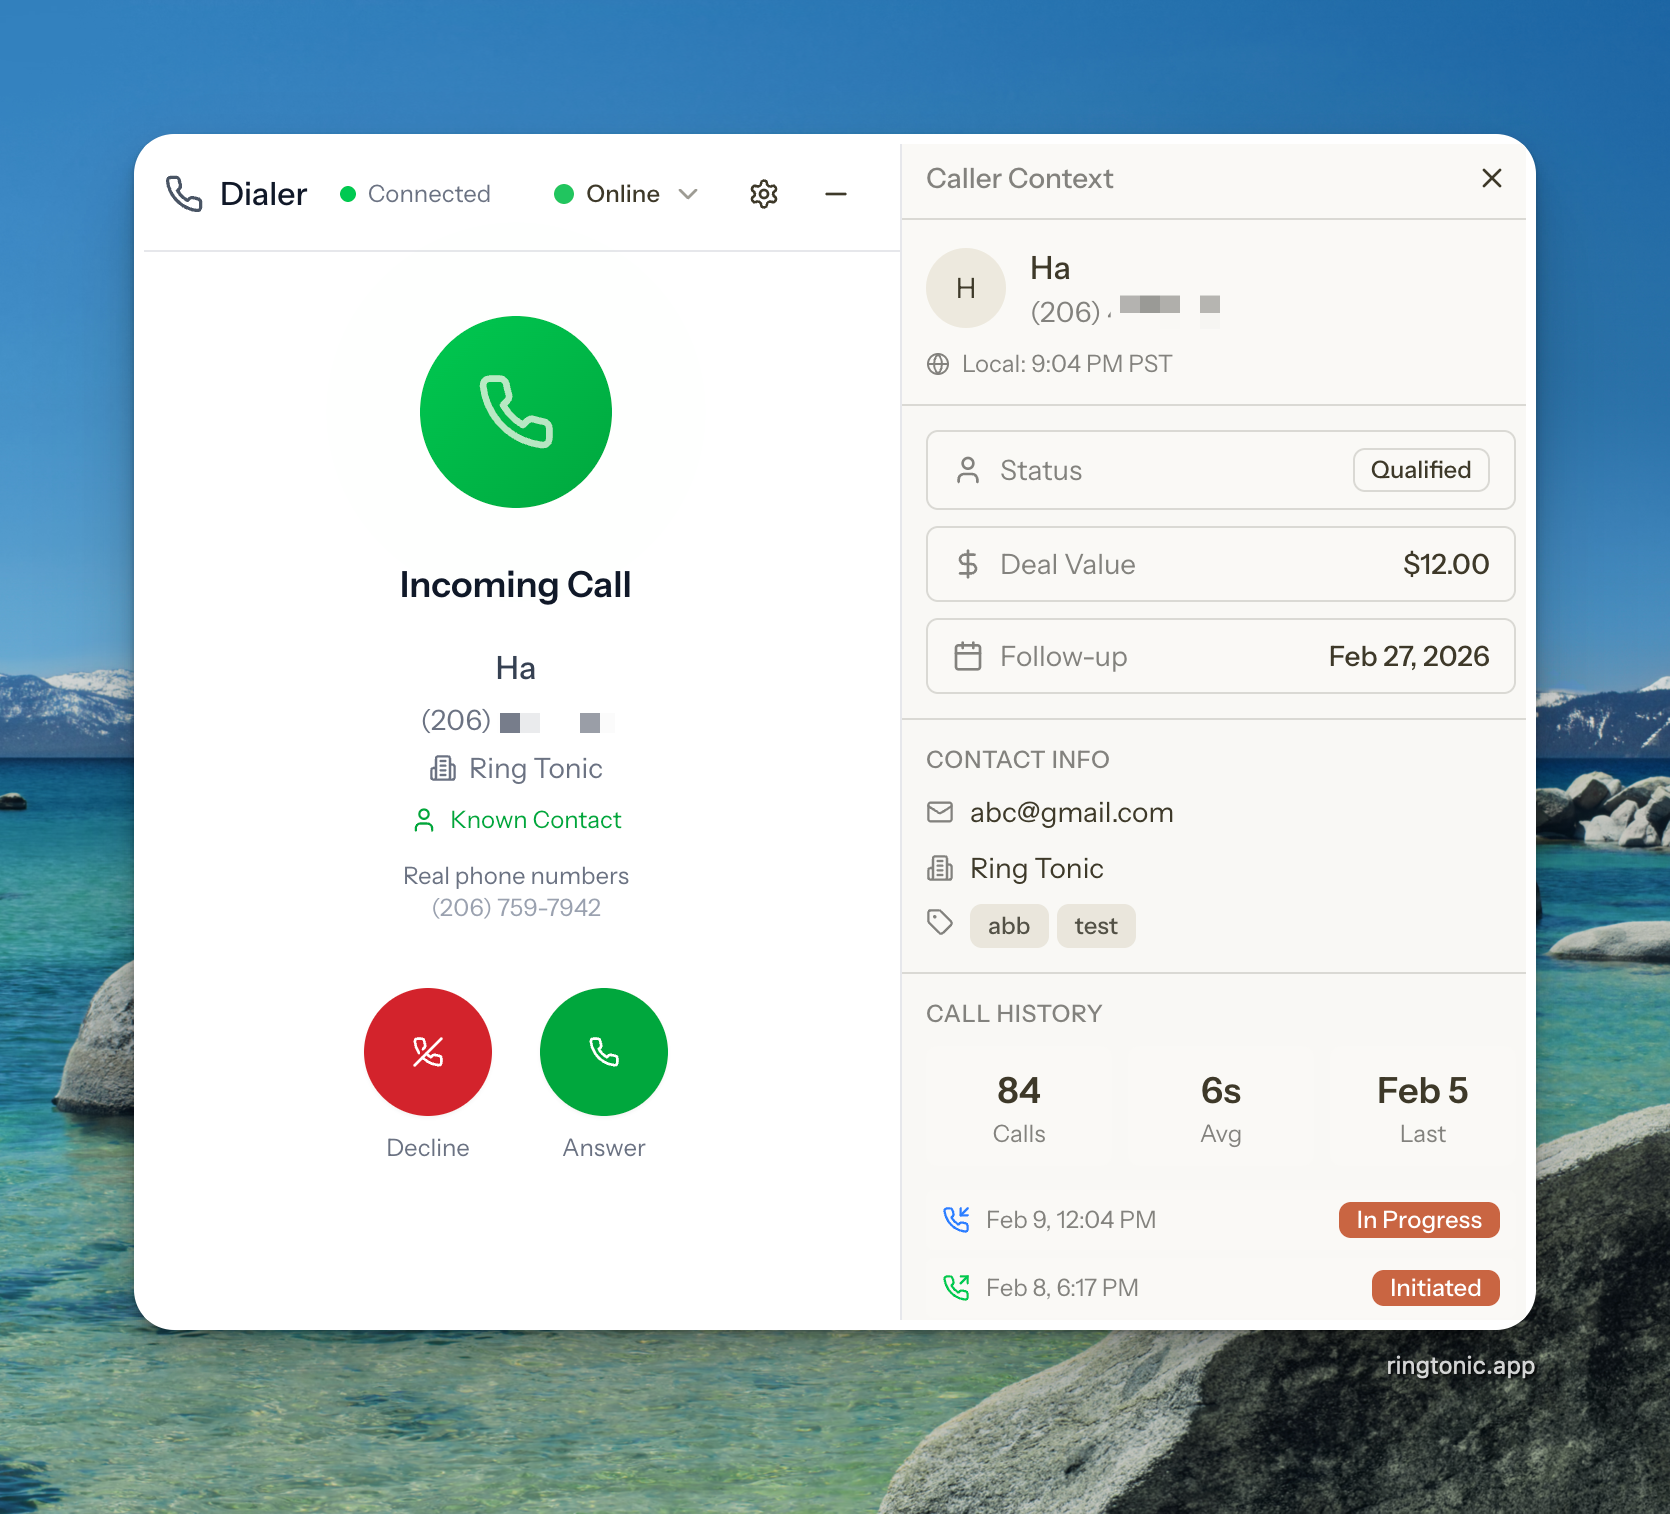Select the test tag chip
The height and width of the screenshot is (1514, 1670).
click(x=1095, y=926)
